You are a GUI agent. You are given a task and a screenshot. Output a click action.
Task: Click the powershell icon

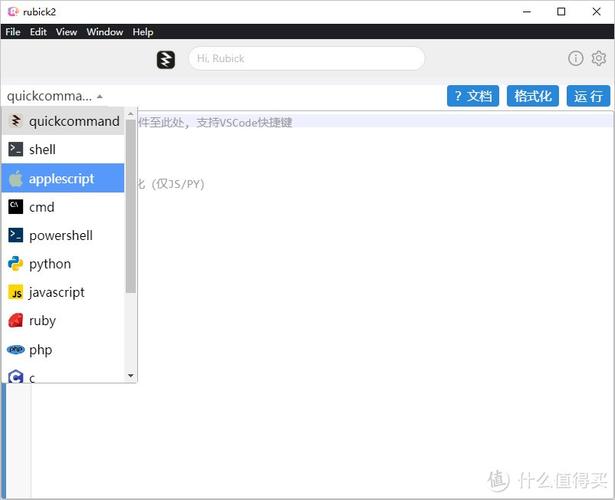[16, 235]
